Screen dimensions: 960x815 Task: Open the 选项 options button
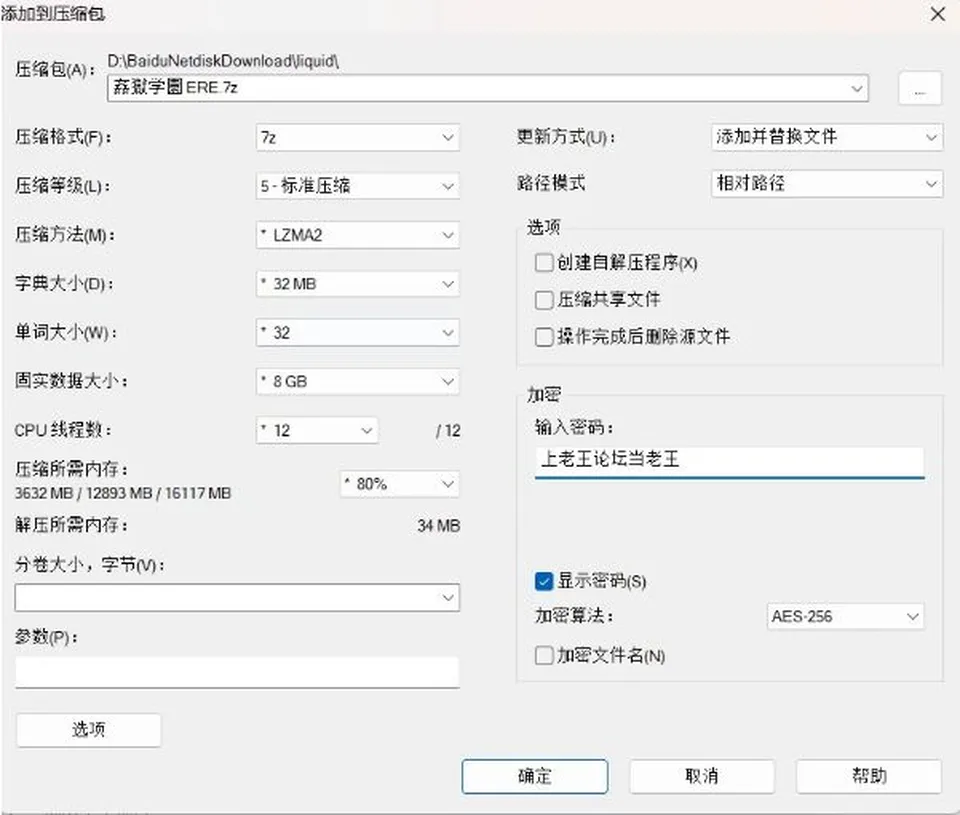pyautogui.click(x=89, y=729)
